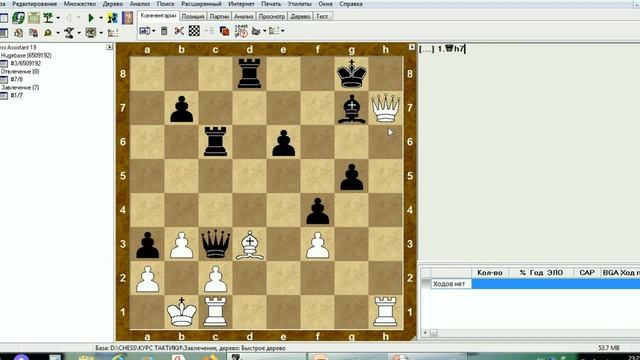Click the chart icon after the move numbers icon
This screenshot has width=640, height=360.
point(256,31)
